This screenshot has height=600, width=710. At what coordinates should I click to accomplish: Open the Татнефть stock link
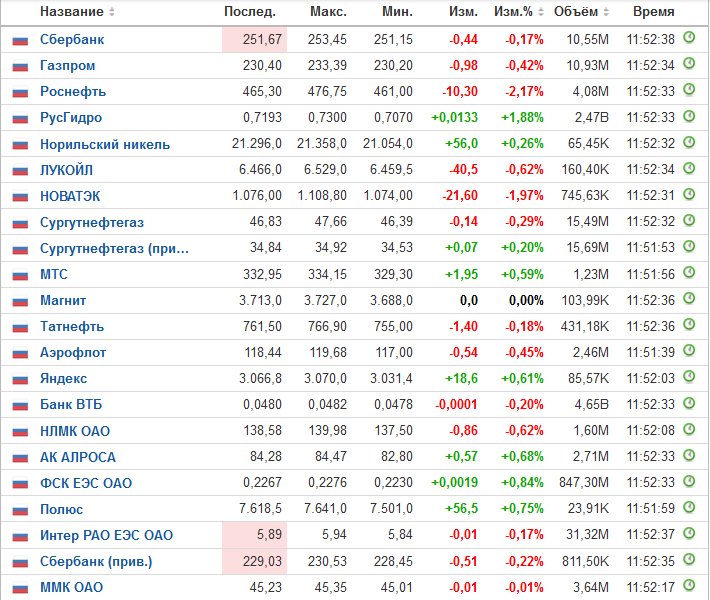72,326
